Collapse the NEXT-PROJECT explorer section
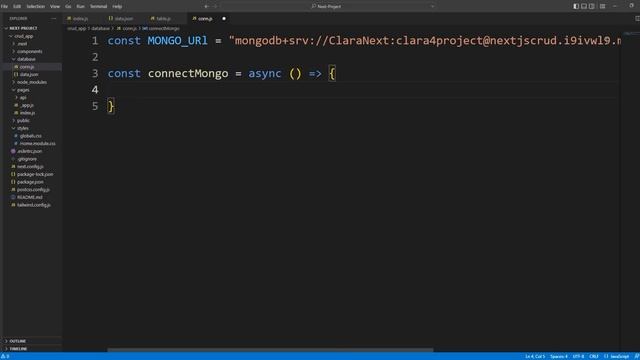The height and width of the screenshot is (360, 640). pyautogui.click(x=23, y=28)
